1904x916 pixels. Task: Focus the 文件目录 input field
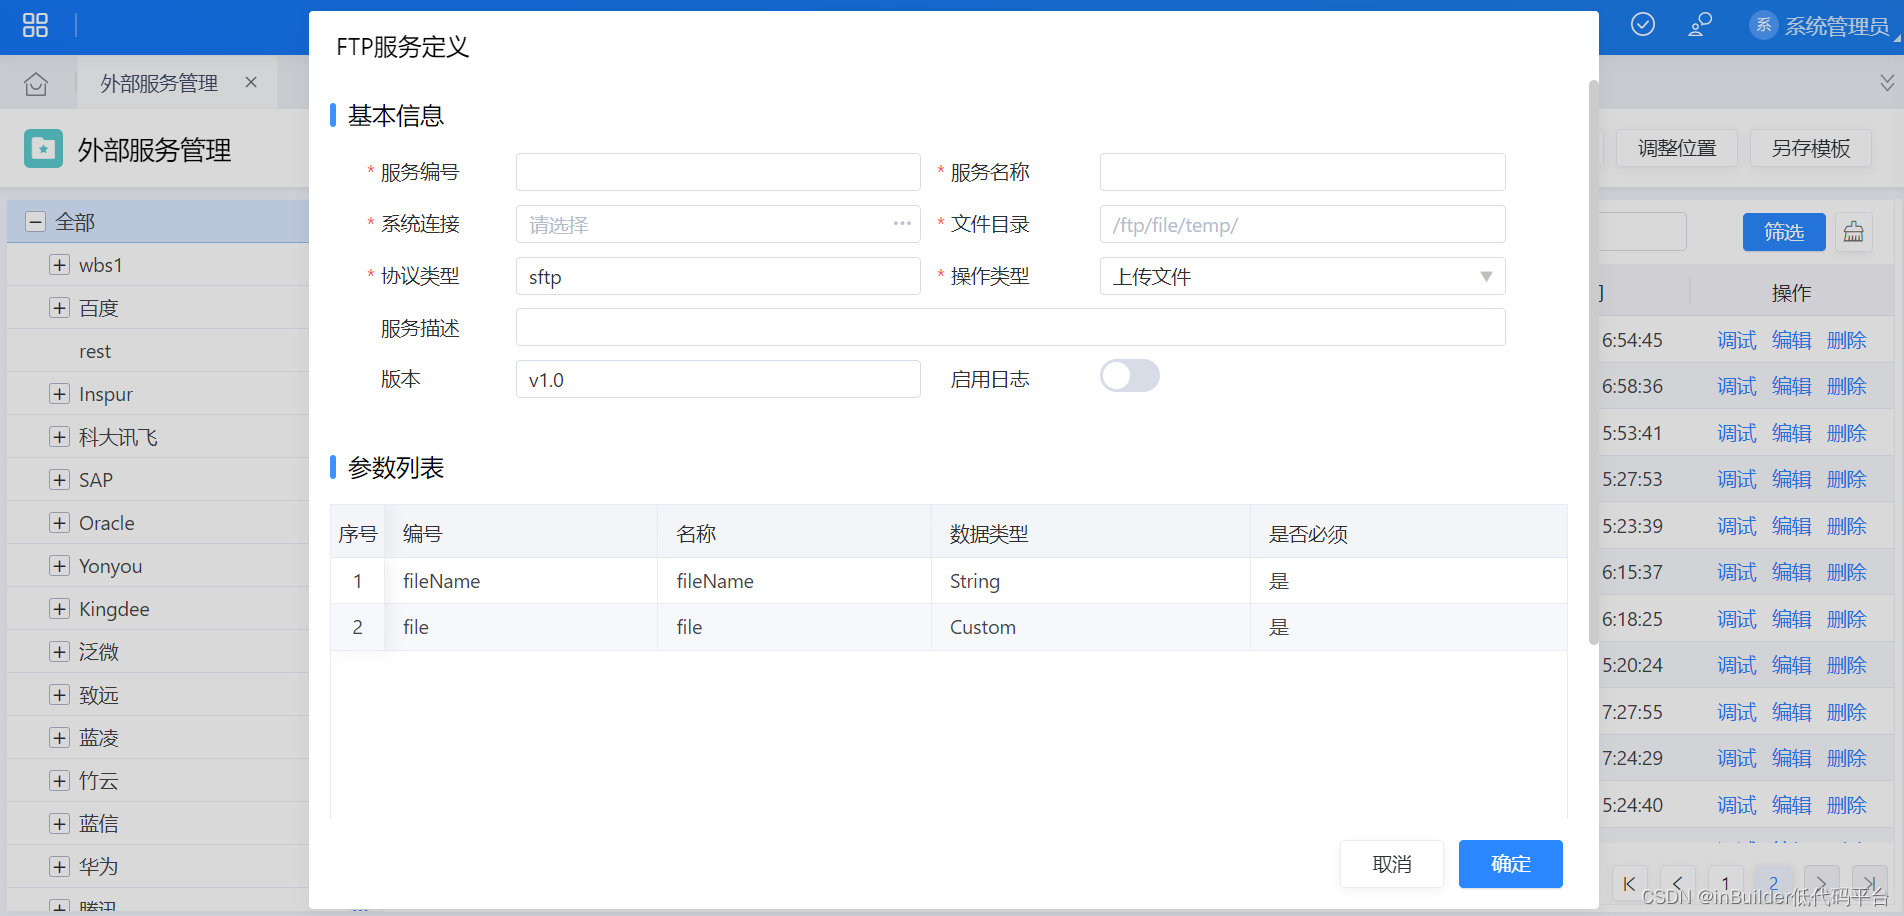1302,224
